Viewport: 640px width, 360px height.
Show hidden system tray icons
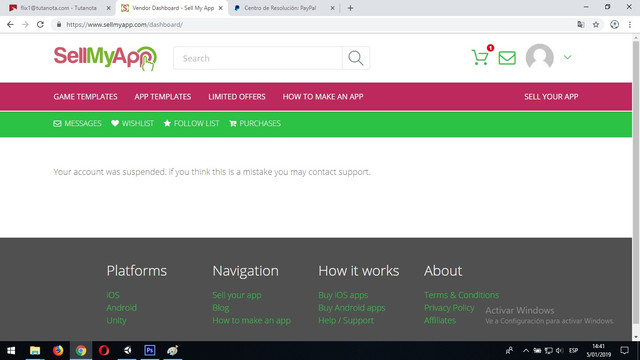[x=526, y=350]
